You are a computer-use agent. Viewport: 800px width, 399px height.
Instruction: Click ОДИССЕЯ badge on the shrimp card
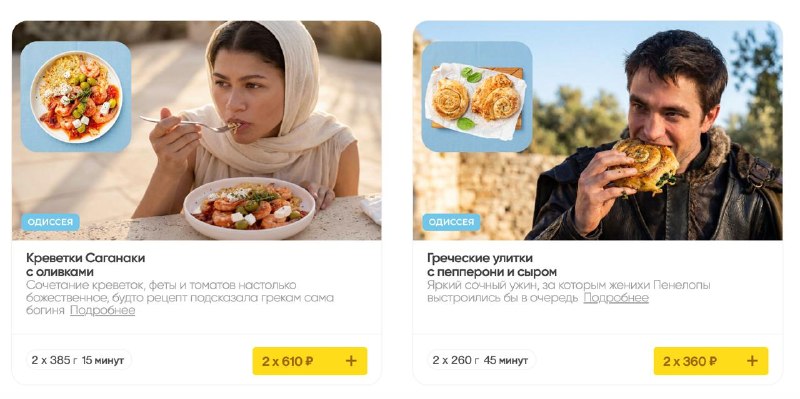click(x=50, y=222)
